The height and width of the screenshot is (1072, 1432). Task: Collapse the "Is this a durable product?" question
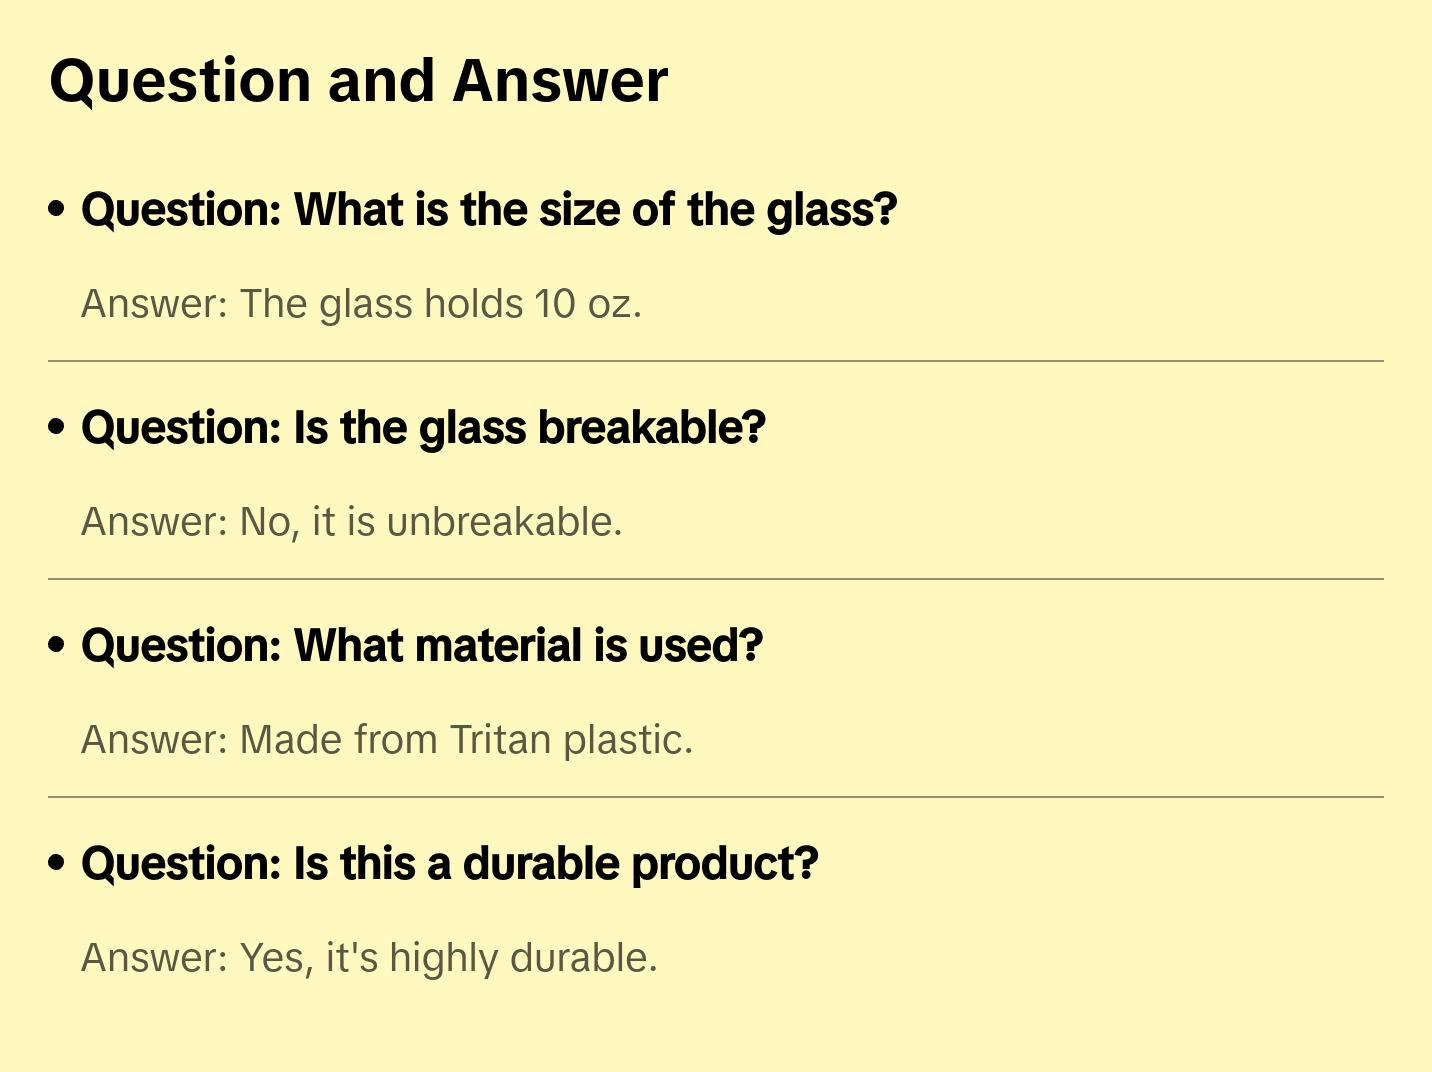coord(450,864)
